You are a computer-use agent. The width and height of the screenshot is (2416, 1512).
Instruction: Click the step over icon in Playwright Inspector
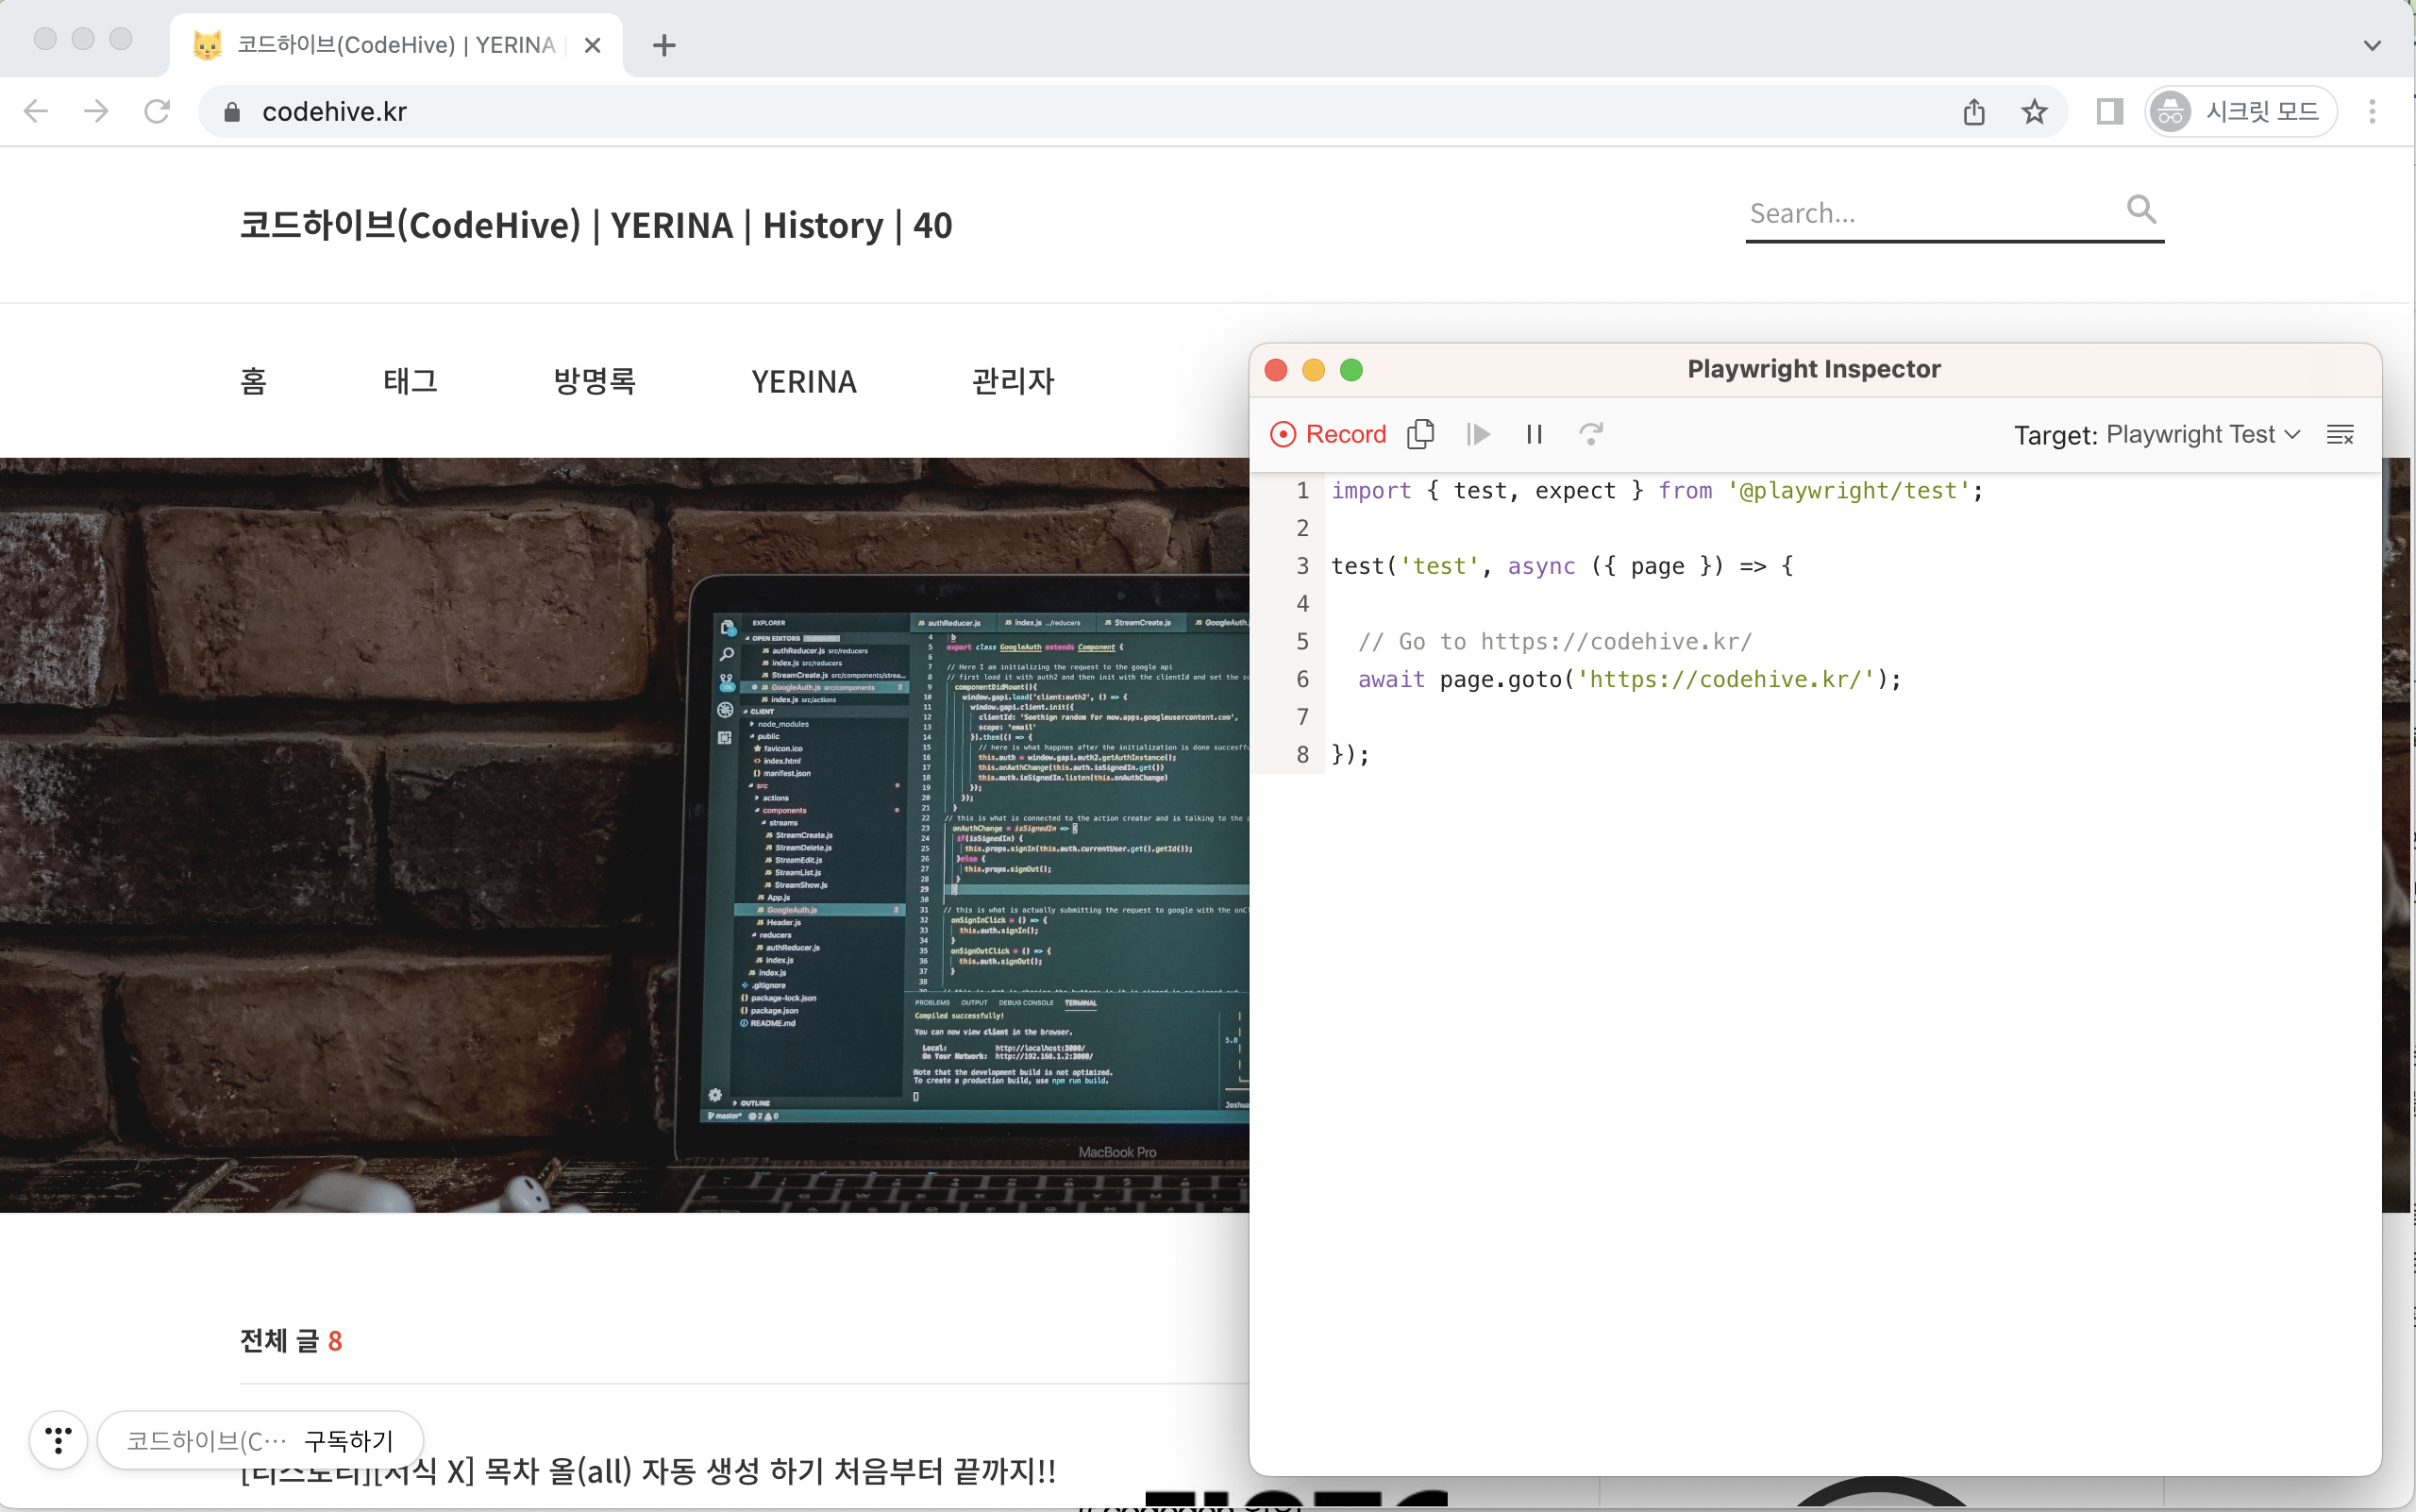[x=1590, y=434]
